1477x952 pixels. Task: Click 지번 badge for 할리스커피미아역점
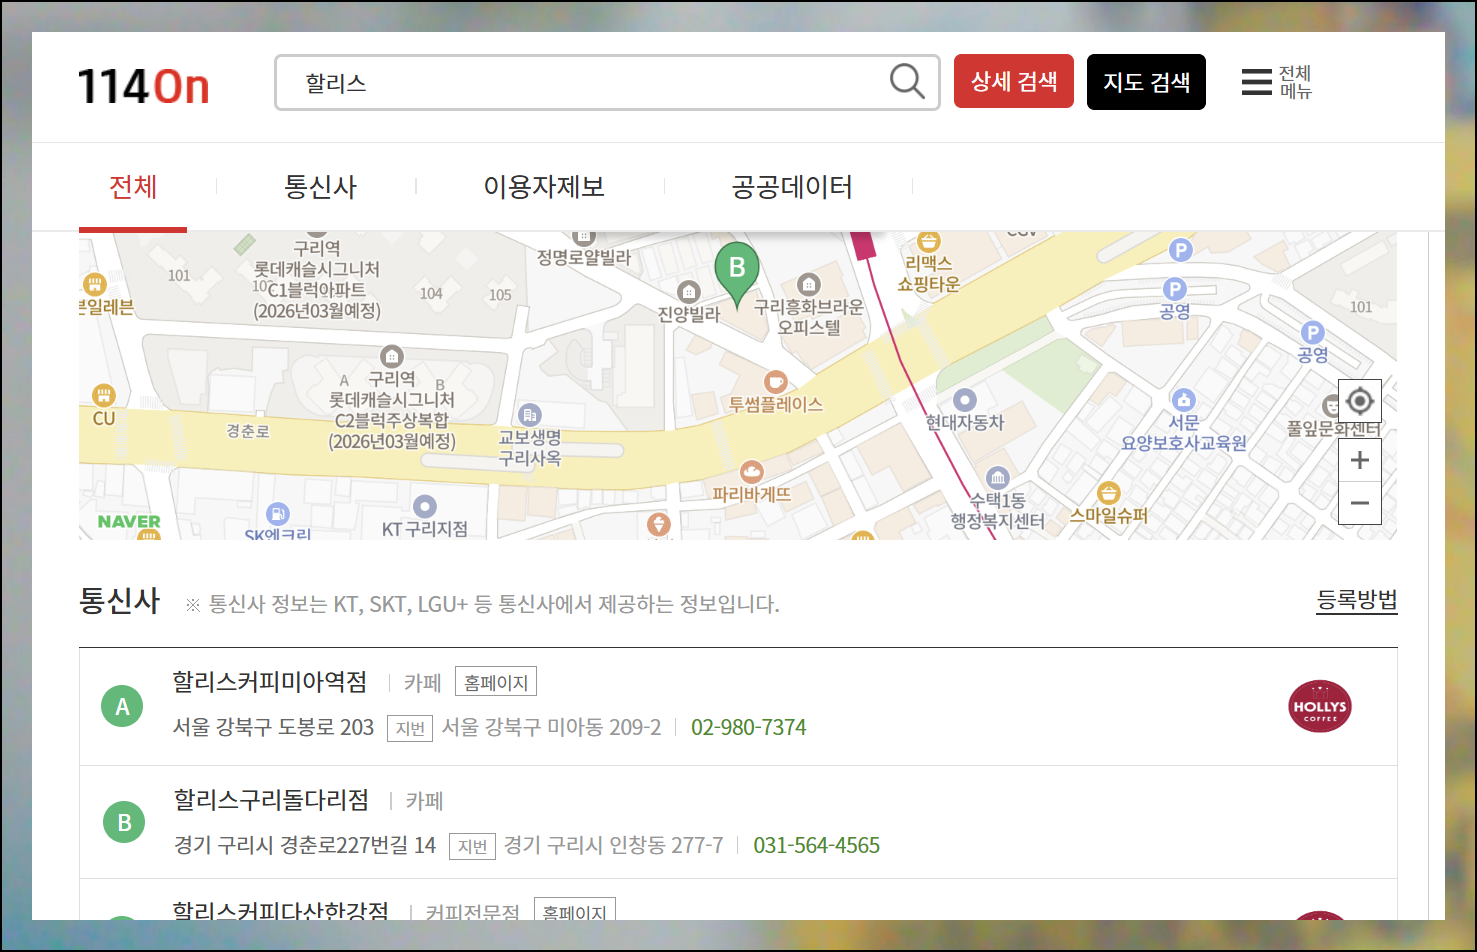(x=410, y=728)
